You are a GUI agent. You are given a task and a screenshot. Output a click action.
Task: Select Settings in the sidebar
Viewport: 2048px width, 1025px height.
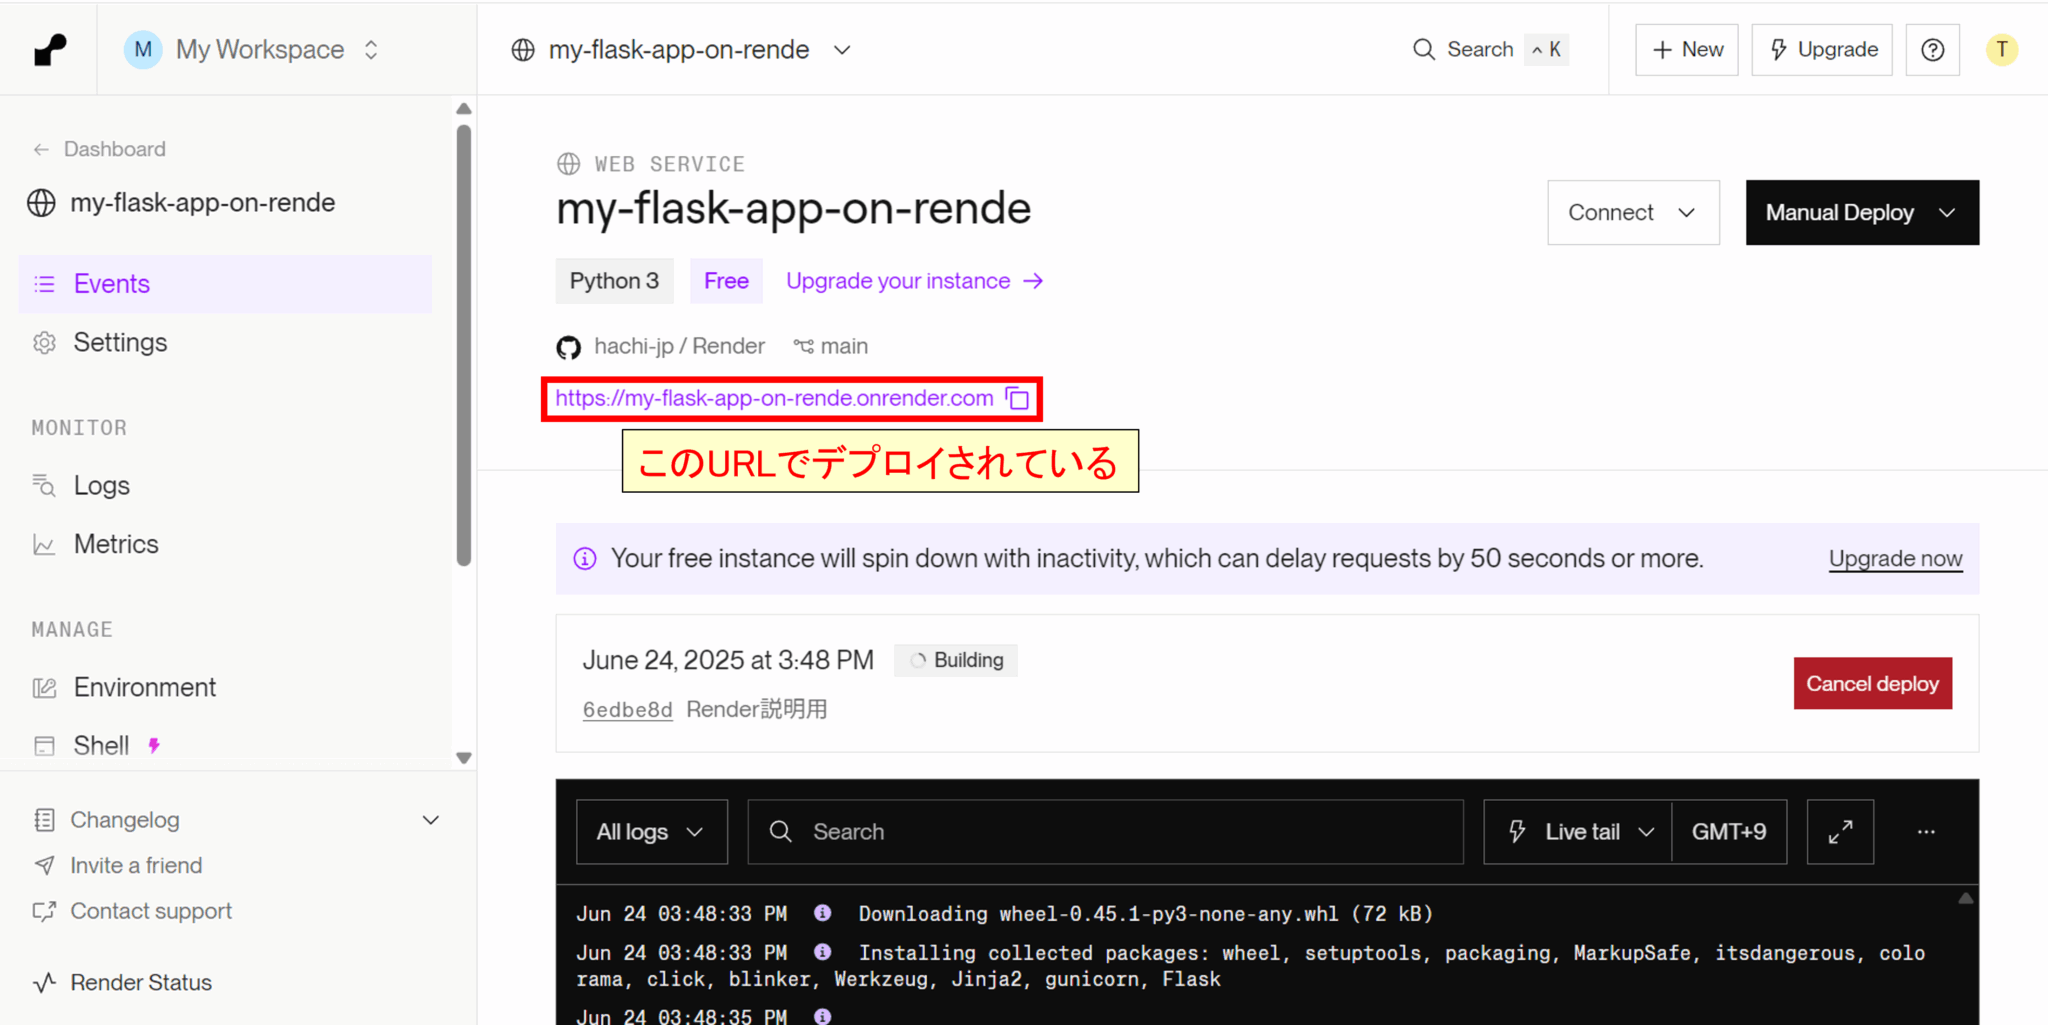click(120, 343)
